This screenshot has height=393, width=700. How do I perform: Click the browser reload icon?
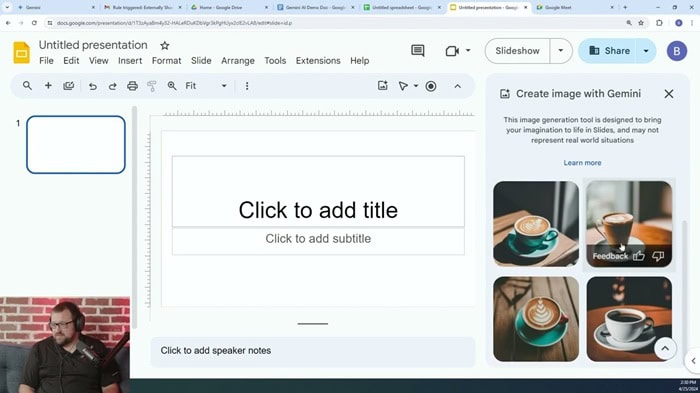(34, 23)
